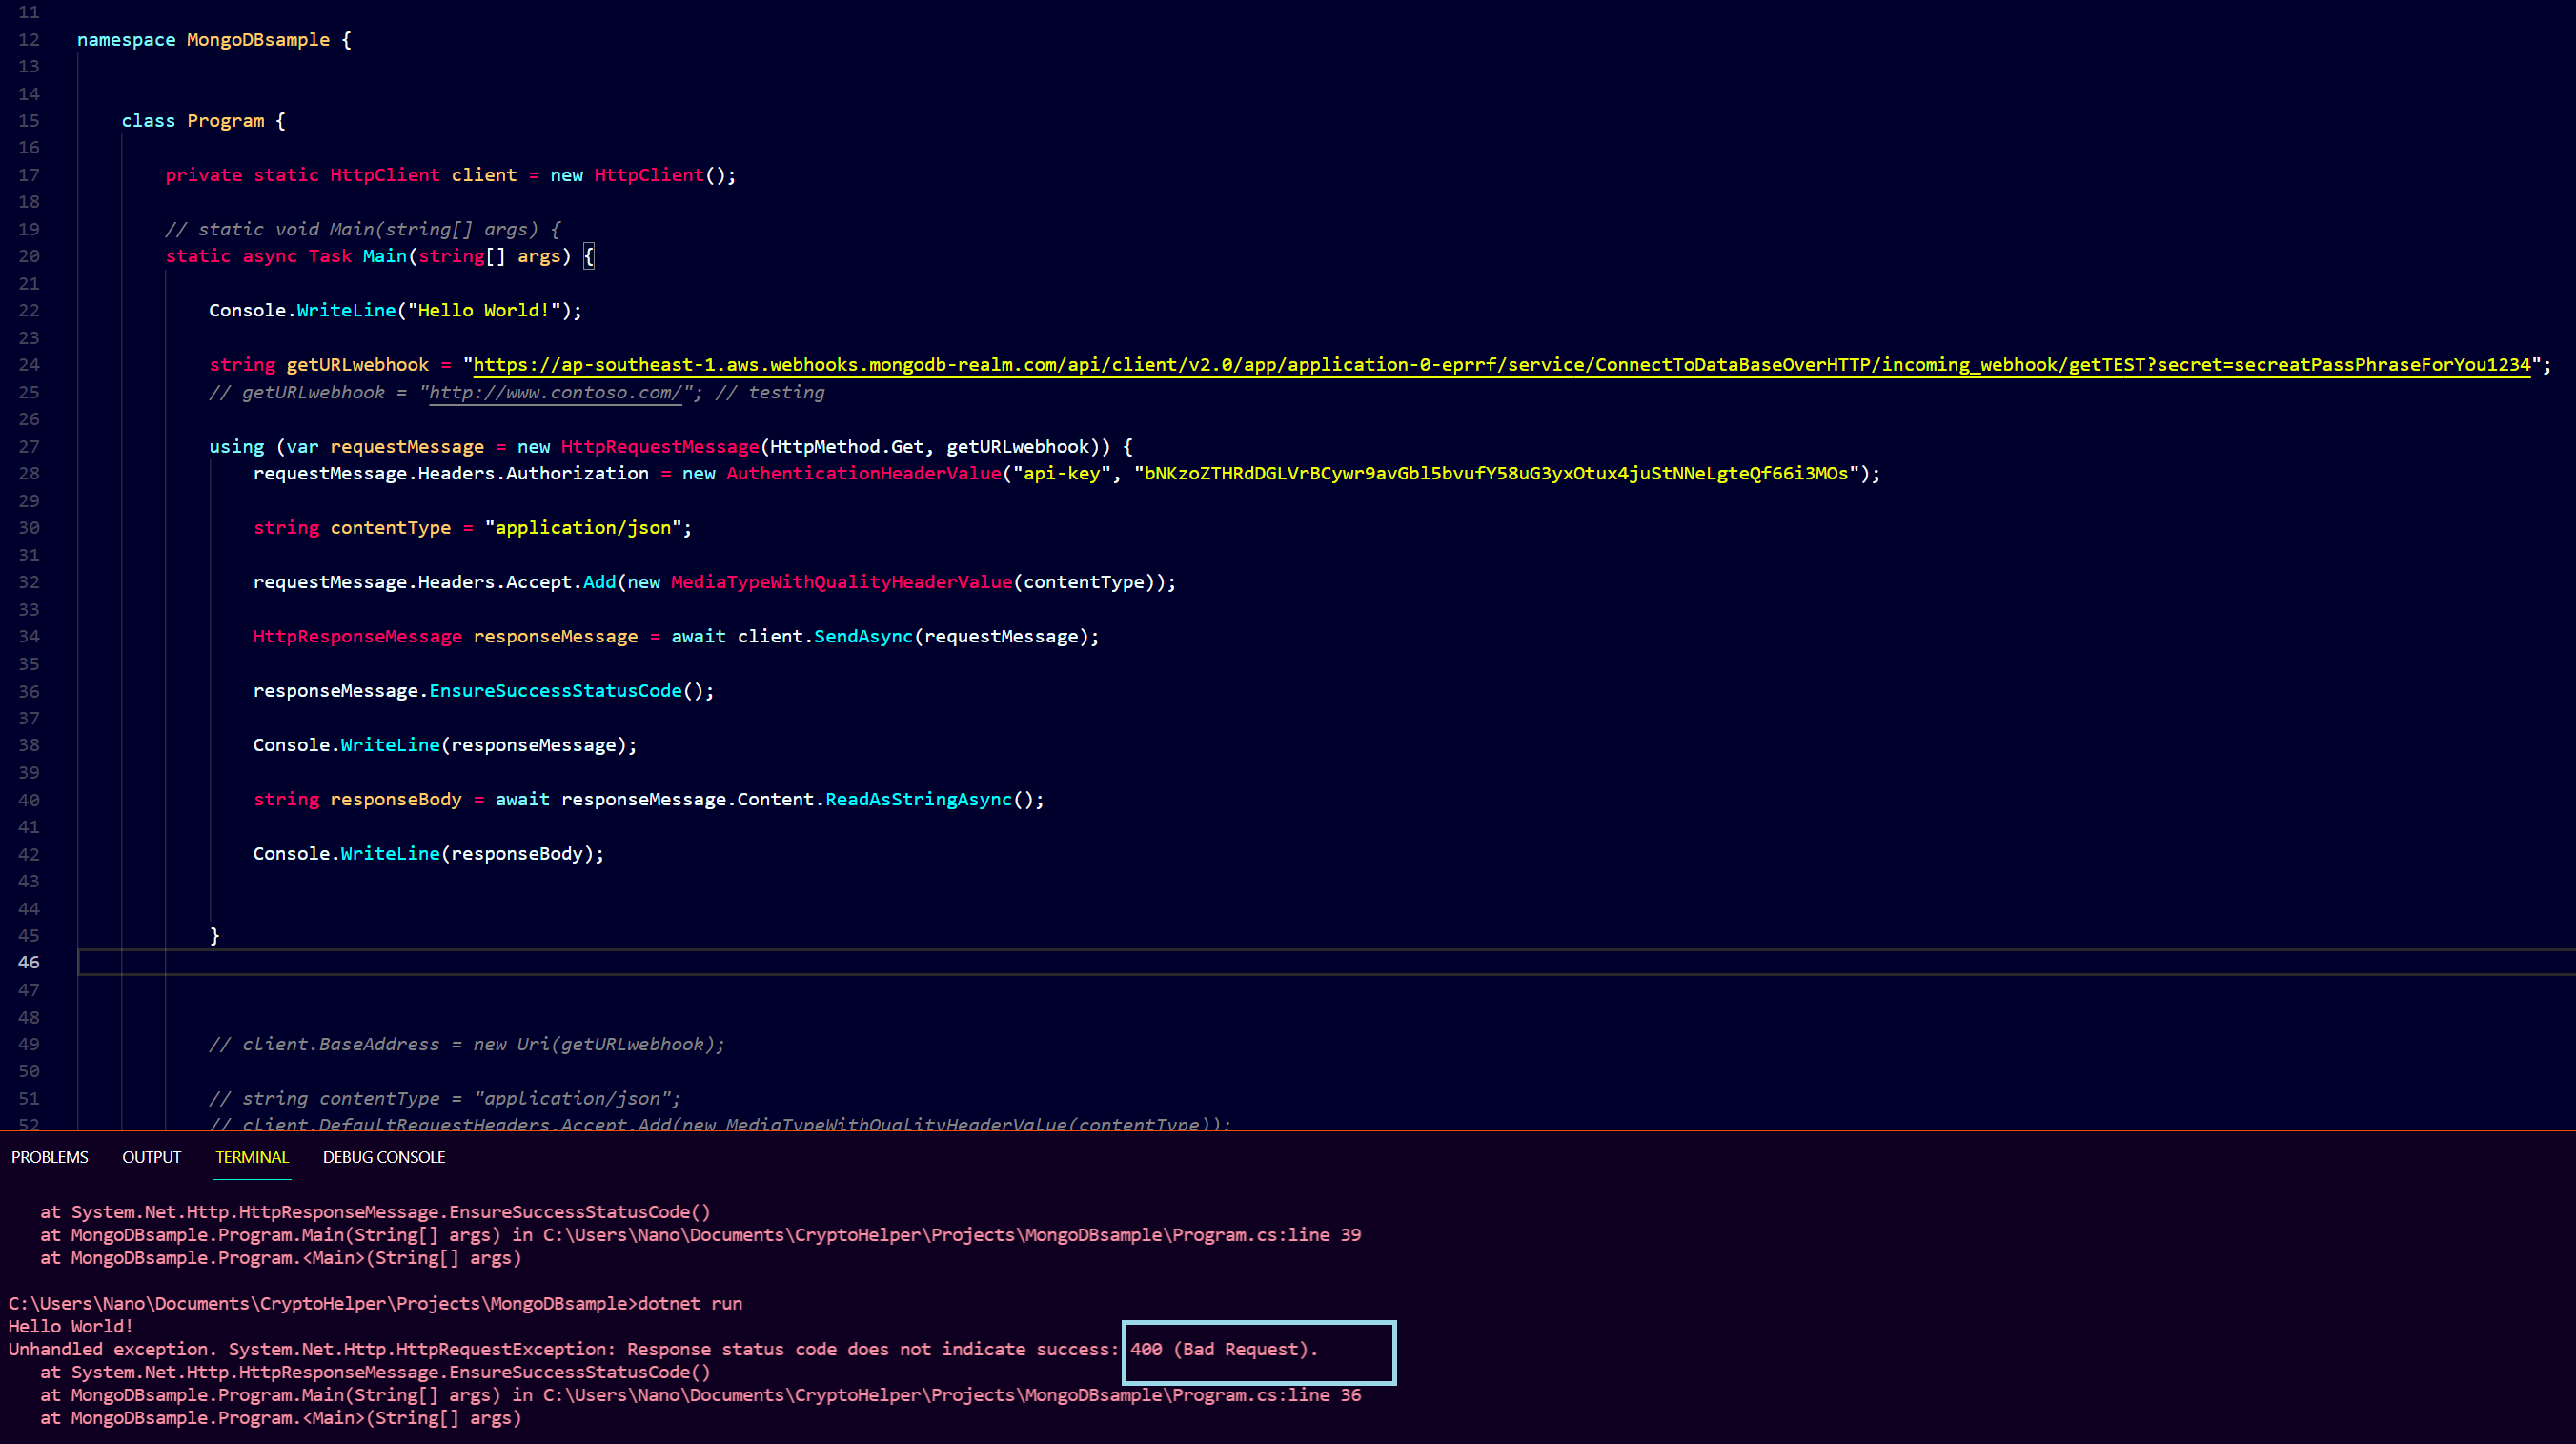Open the OUTPUT panel tab
Image resolution: width=2576 pixels, height=1444 pixels.
click(151, 1157)
